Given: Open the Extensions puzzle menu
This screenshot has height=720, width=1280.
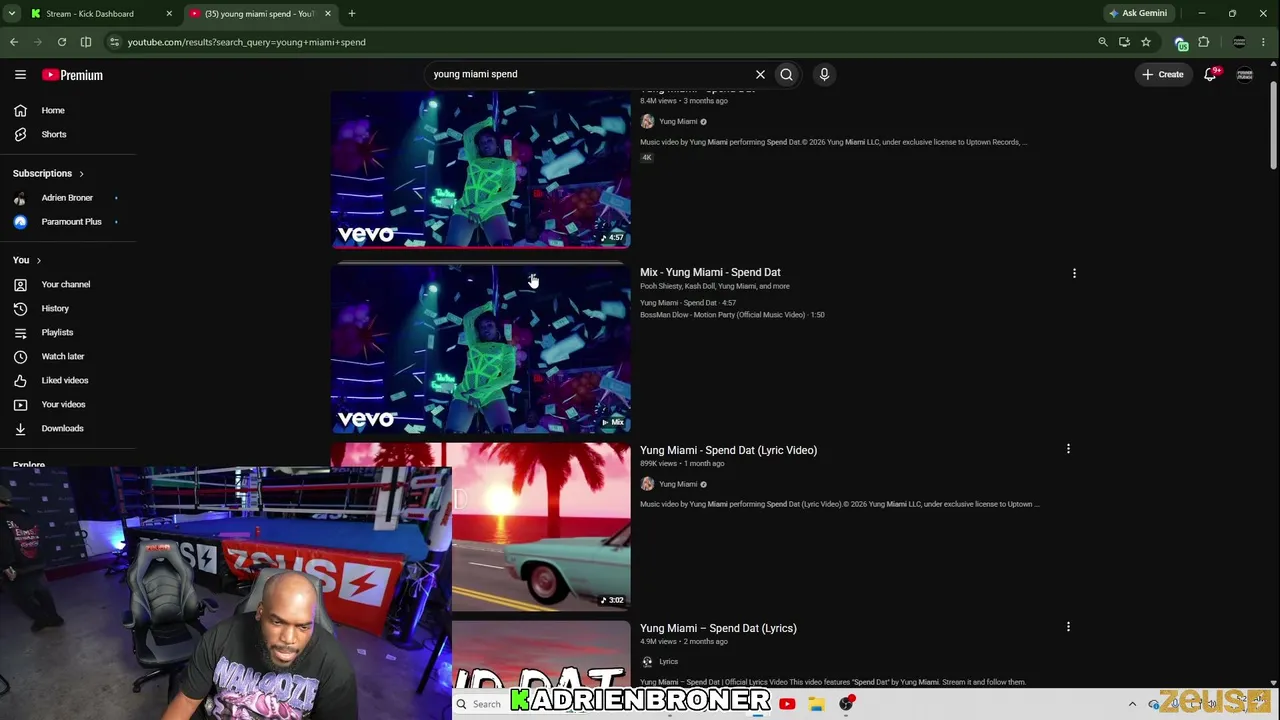Looking at the screenshot, I should coord(1204,42).
